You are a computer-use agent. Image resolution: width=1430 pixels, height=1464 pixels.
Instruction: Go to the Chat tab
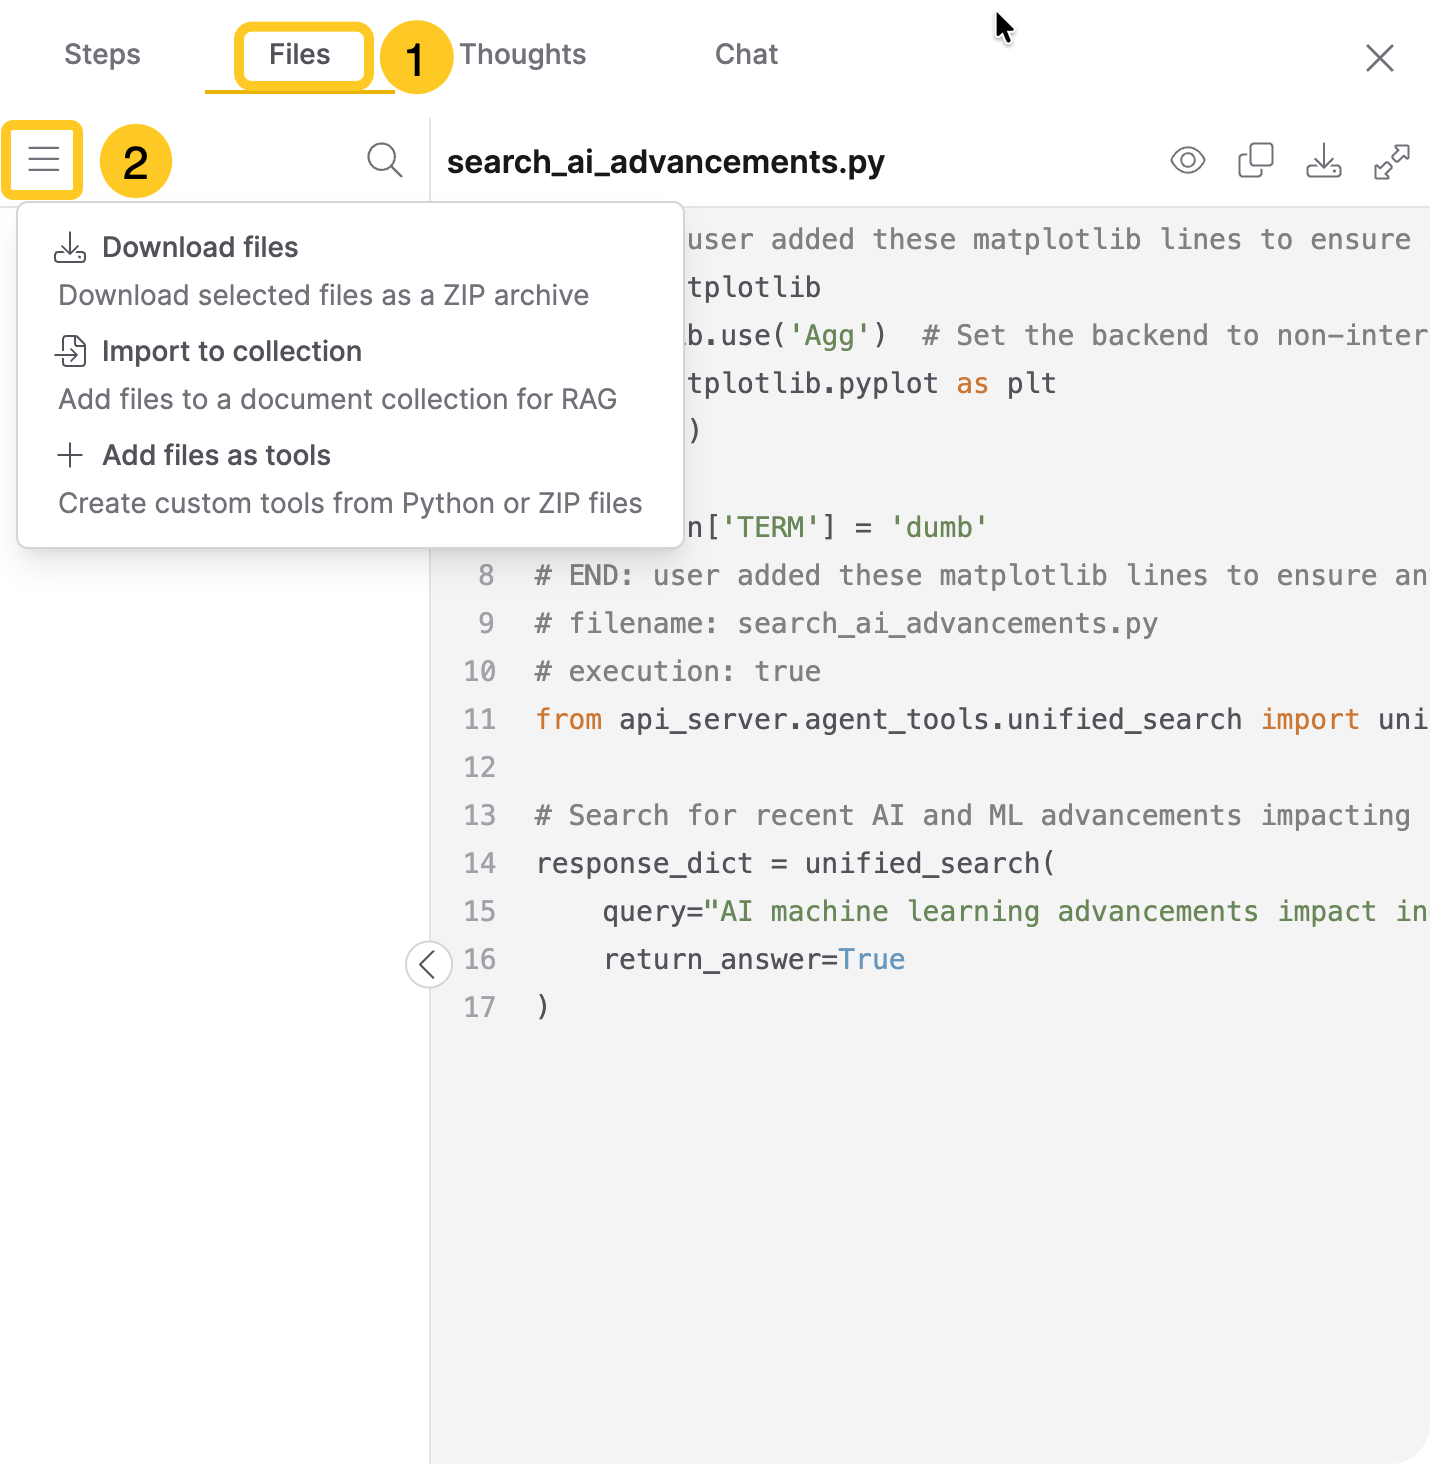[746, 55]
